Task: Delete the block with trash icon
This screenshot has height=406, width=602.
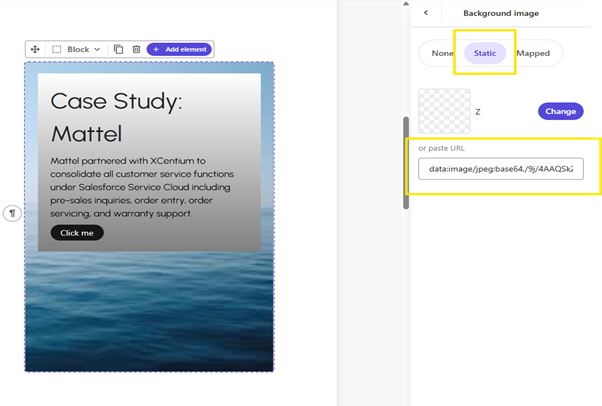Action: (136, 49)
